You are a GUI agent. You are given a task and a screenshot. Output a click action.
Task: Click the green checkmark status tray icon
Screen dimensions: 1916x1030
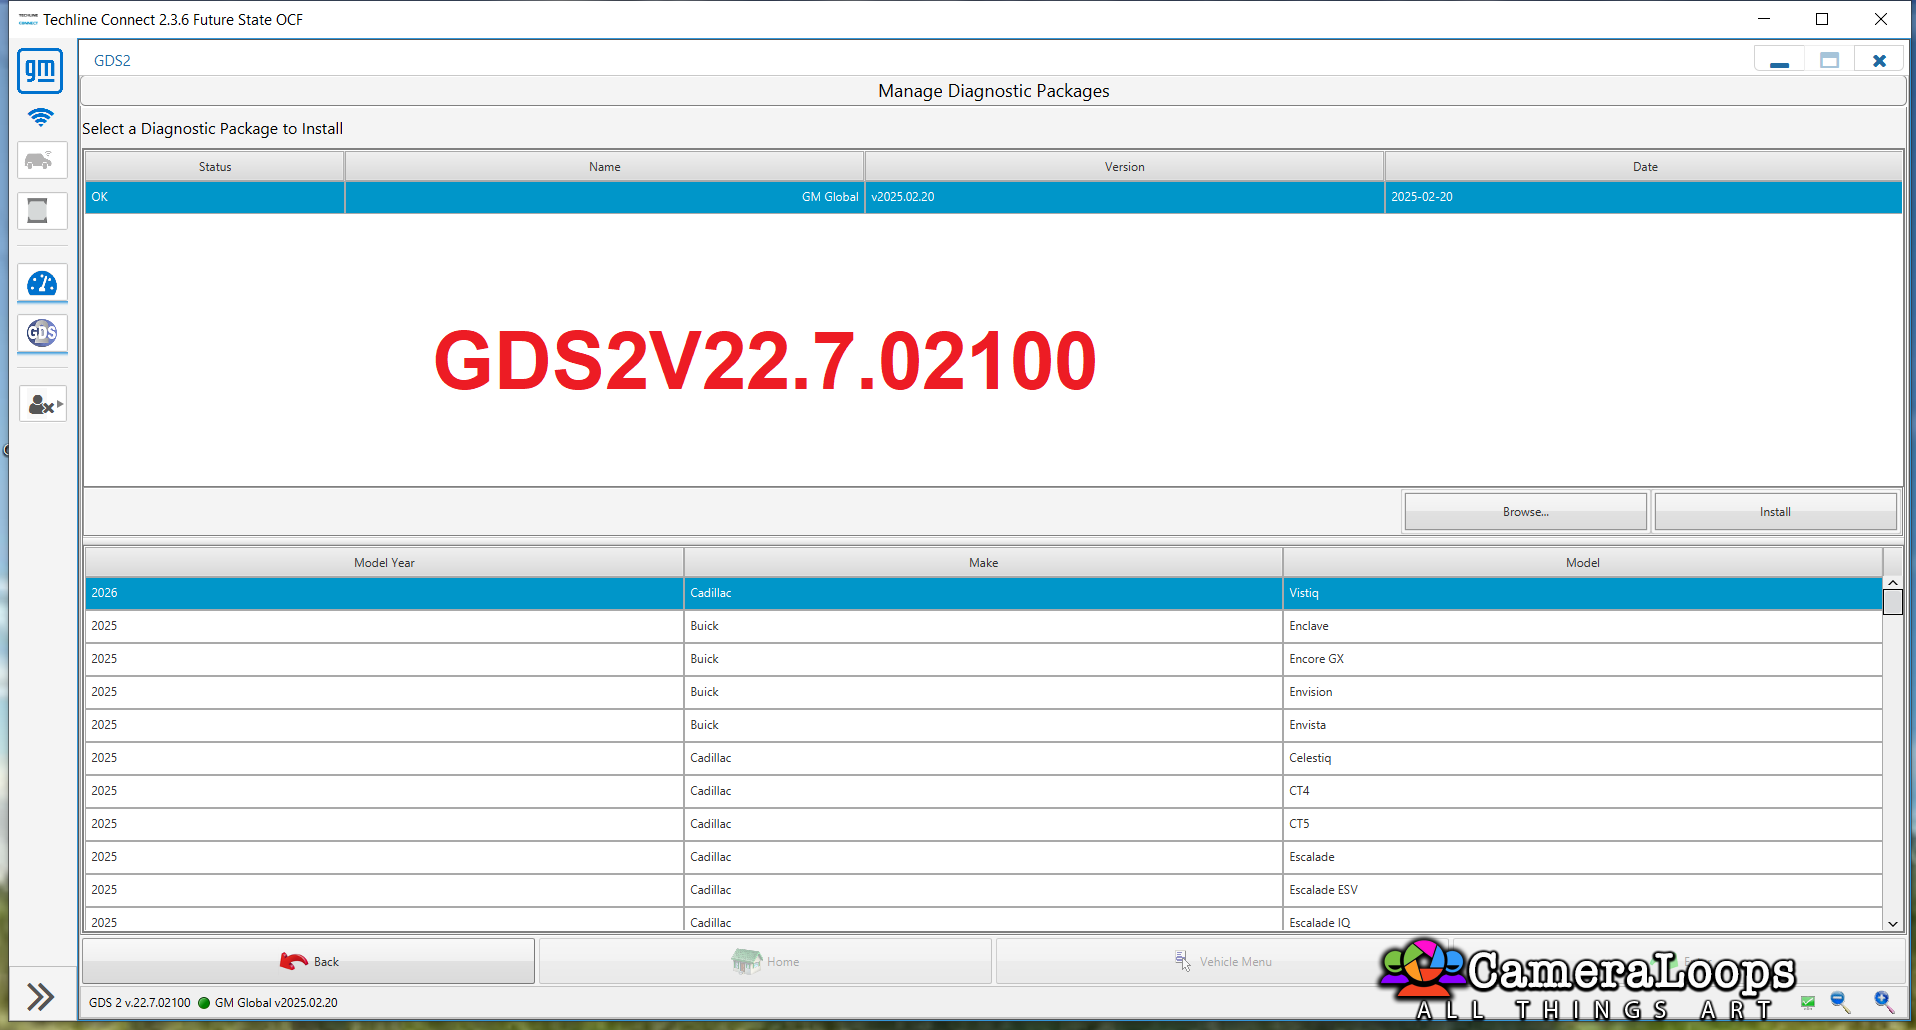click(x=1808, y=1002)
